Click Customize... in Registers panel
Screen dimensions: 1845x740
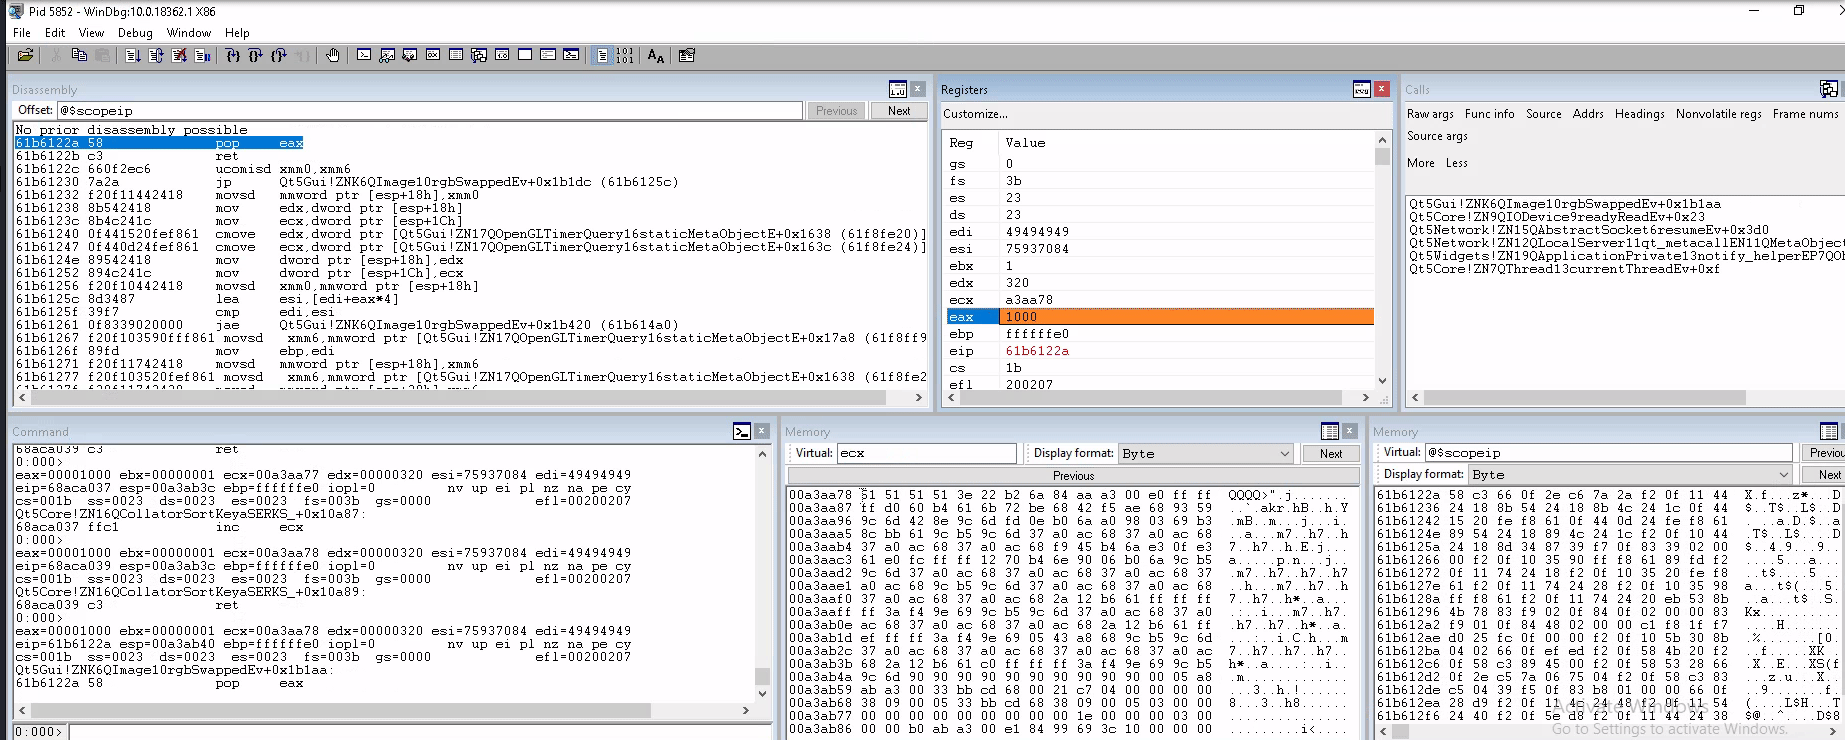point(976,114)
